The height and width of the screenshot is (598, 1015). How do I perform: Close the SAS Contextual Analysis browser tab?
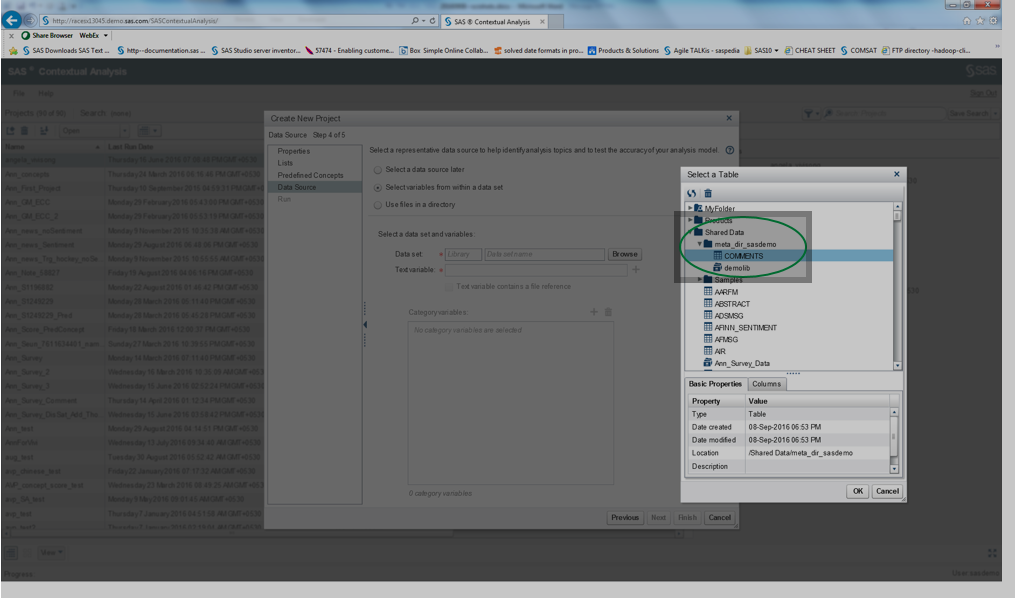tap(542, 21)
